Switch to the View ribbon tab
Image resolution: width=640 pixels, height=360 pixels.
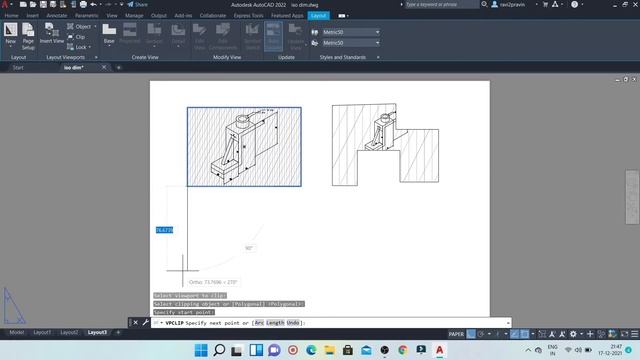point(112,16)
